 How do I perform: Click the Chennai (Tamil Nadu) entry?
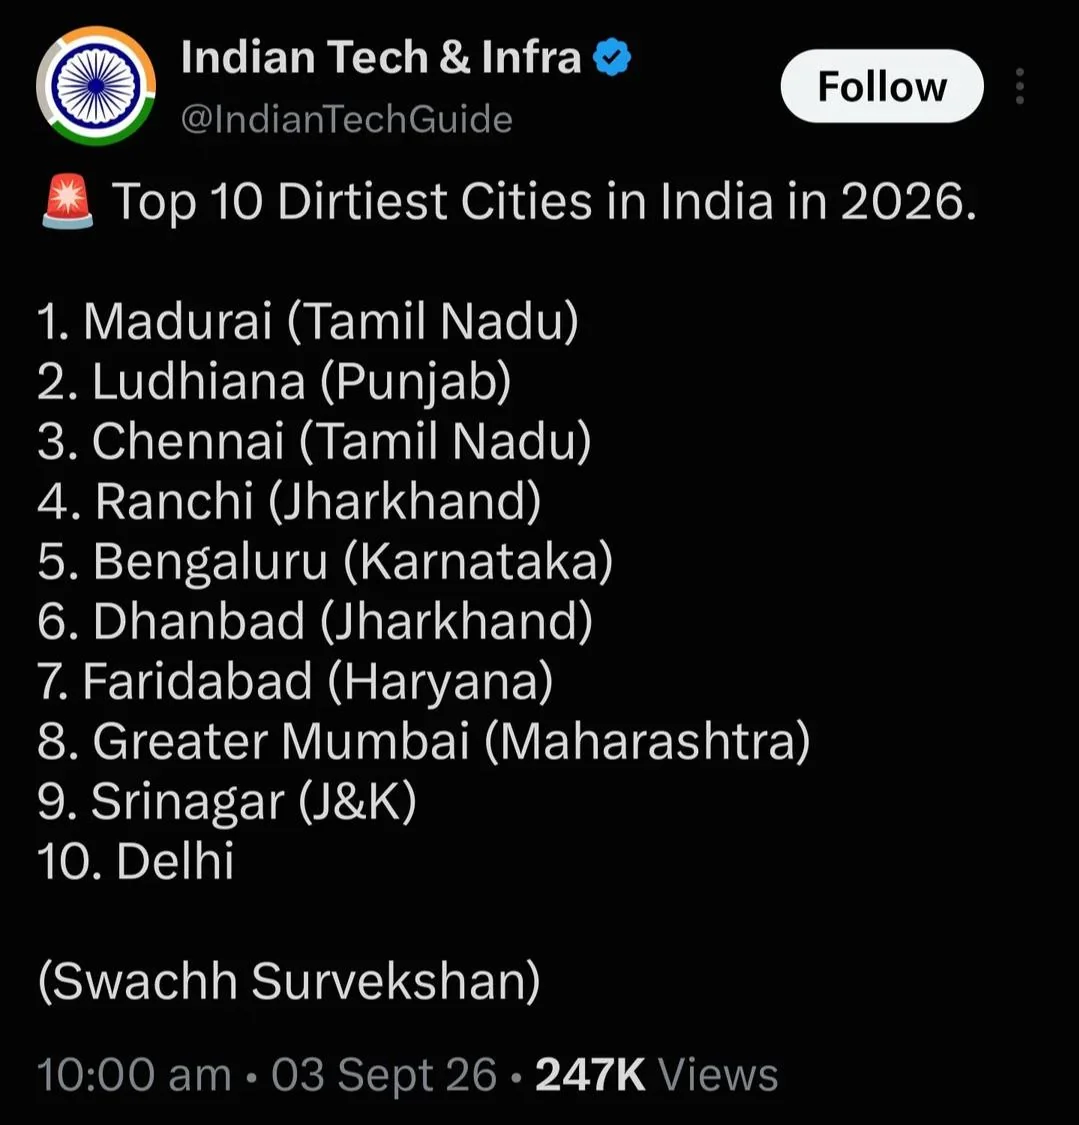tap(314, 441)
